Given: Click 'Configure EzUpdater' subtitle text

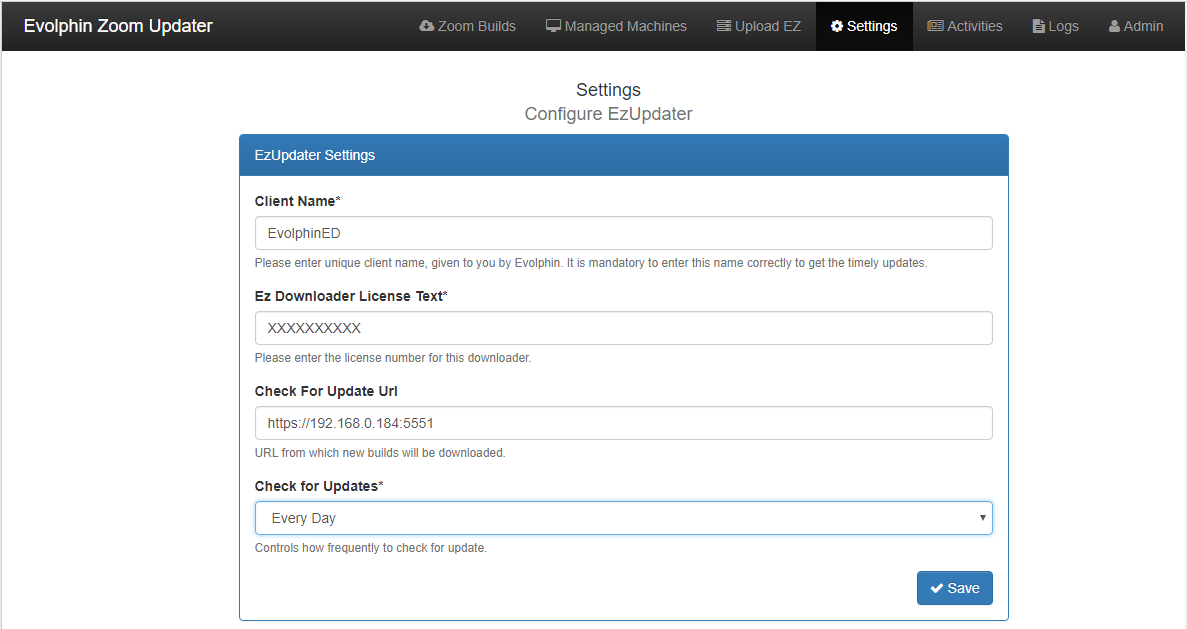Looking at the screenshot, I should (x=609, y=114).
